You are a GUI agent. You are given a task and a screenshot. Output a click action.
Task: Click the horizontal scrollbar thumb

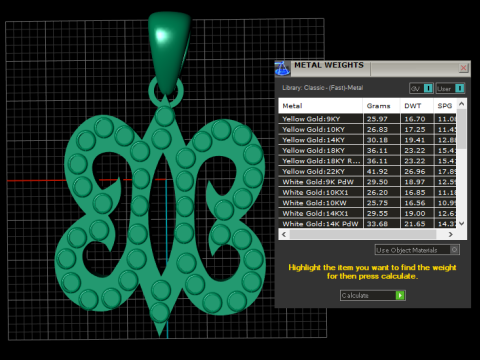click(x=363, y=234)
